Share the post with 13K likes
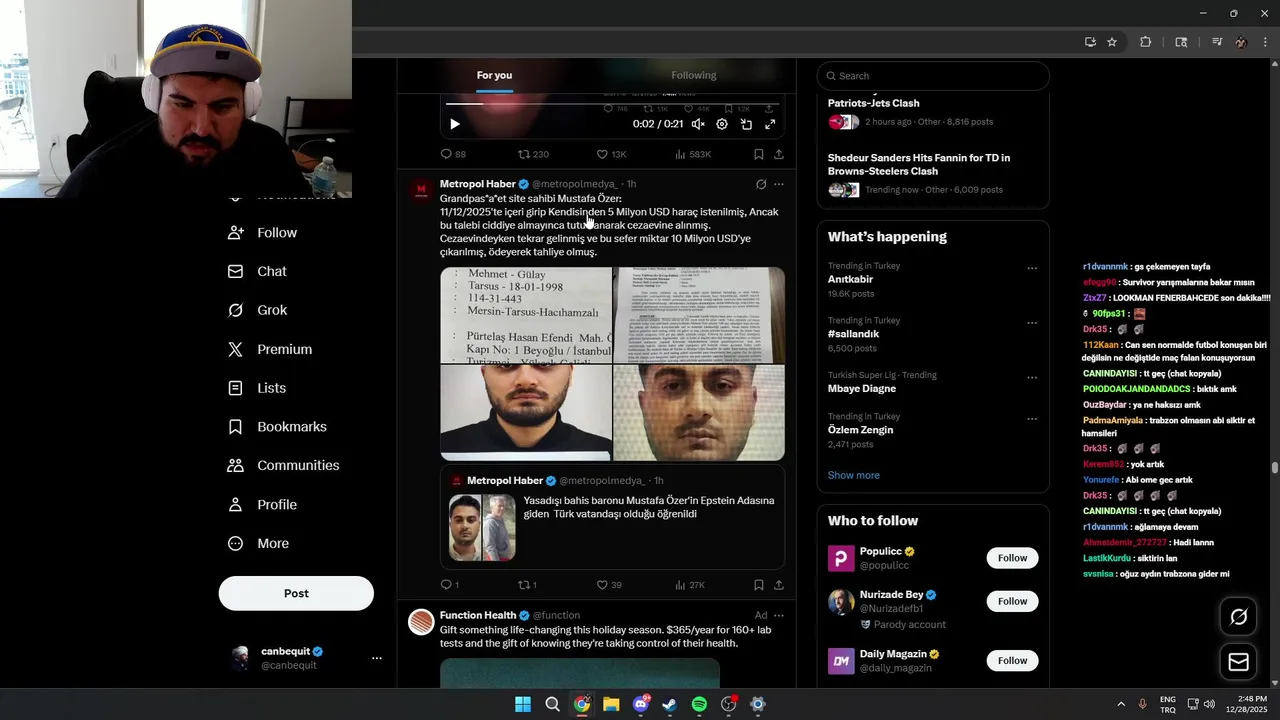Image resolution: width=1280 pixels, height=720 pixels. (x=779, y=154)
